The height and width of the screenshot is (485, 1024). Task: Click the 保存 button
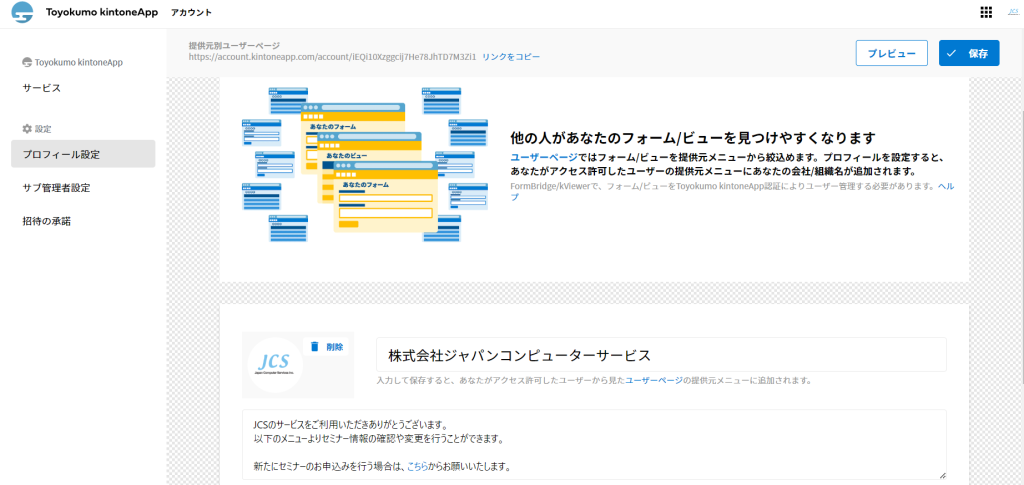tap(969, 54)
